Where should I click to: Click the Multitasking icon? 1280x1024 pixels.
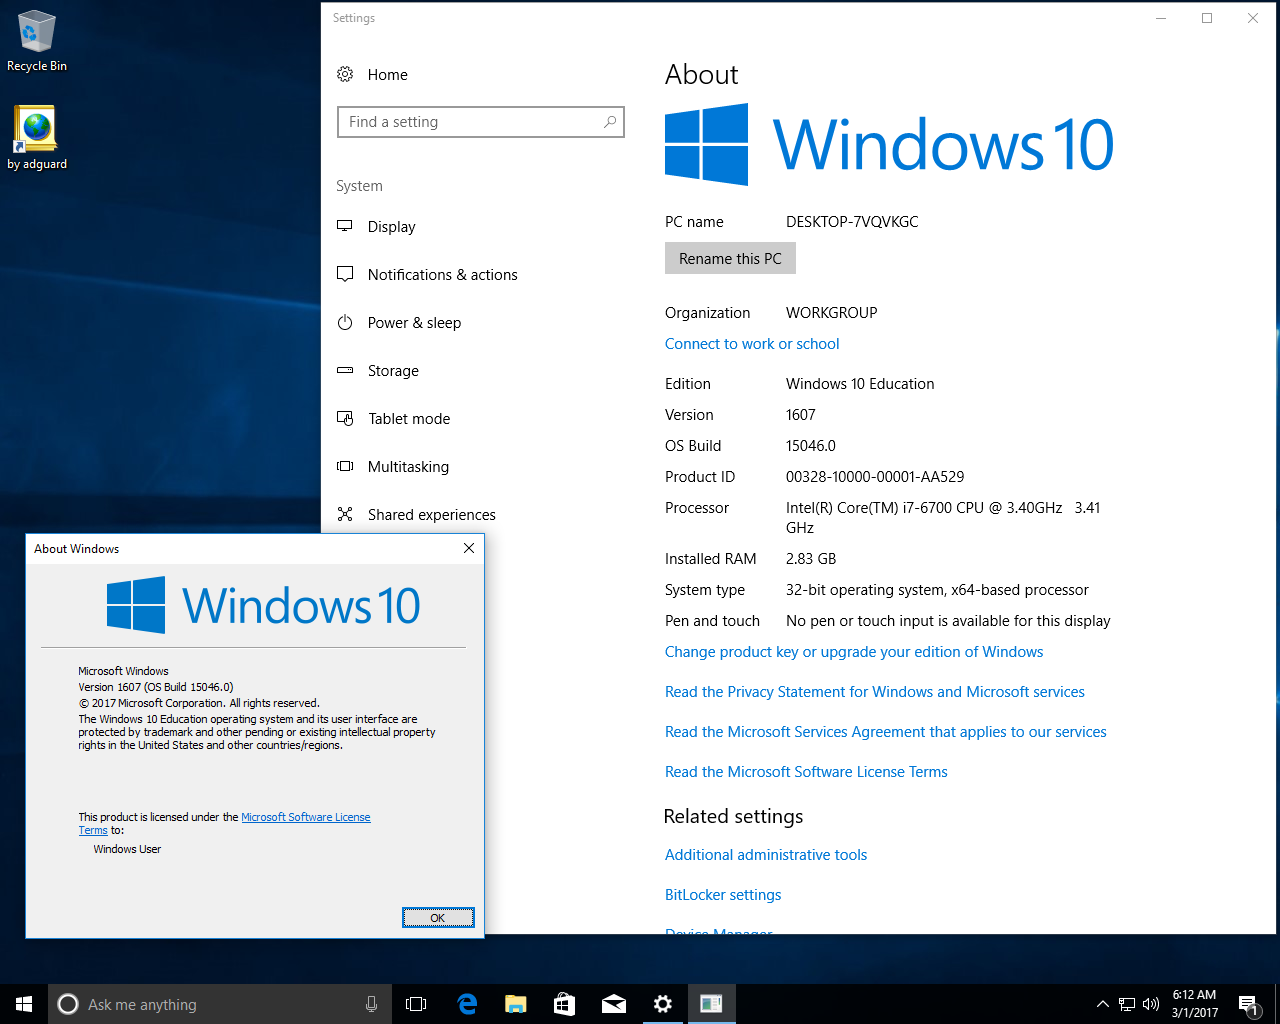(345, 466)
